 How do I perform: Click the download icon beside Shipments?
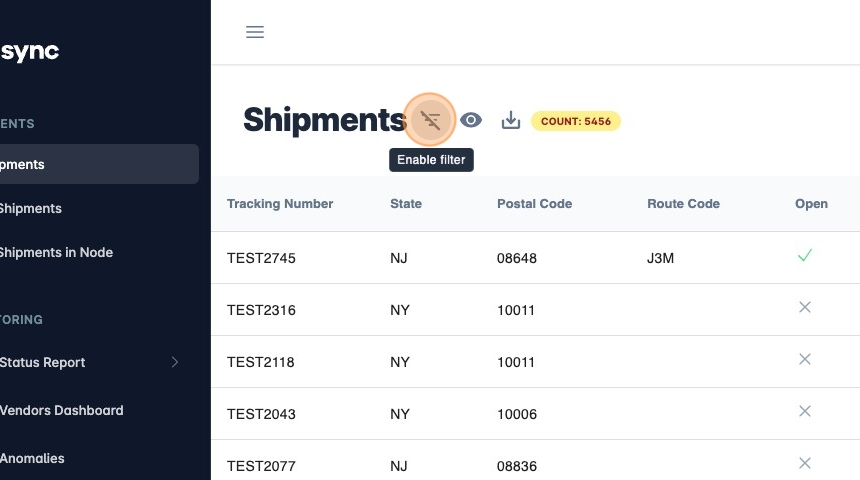coord(511,121)
